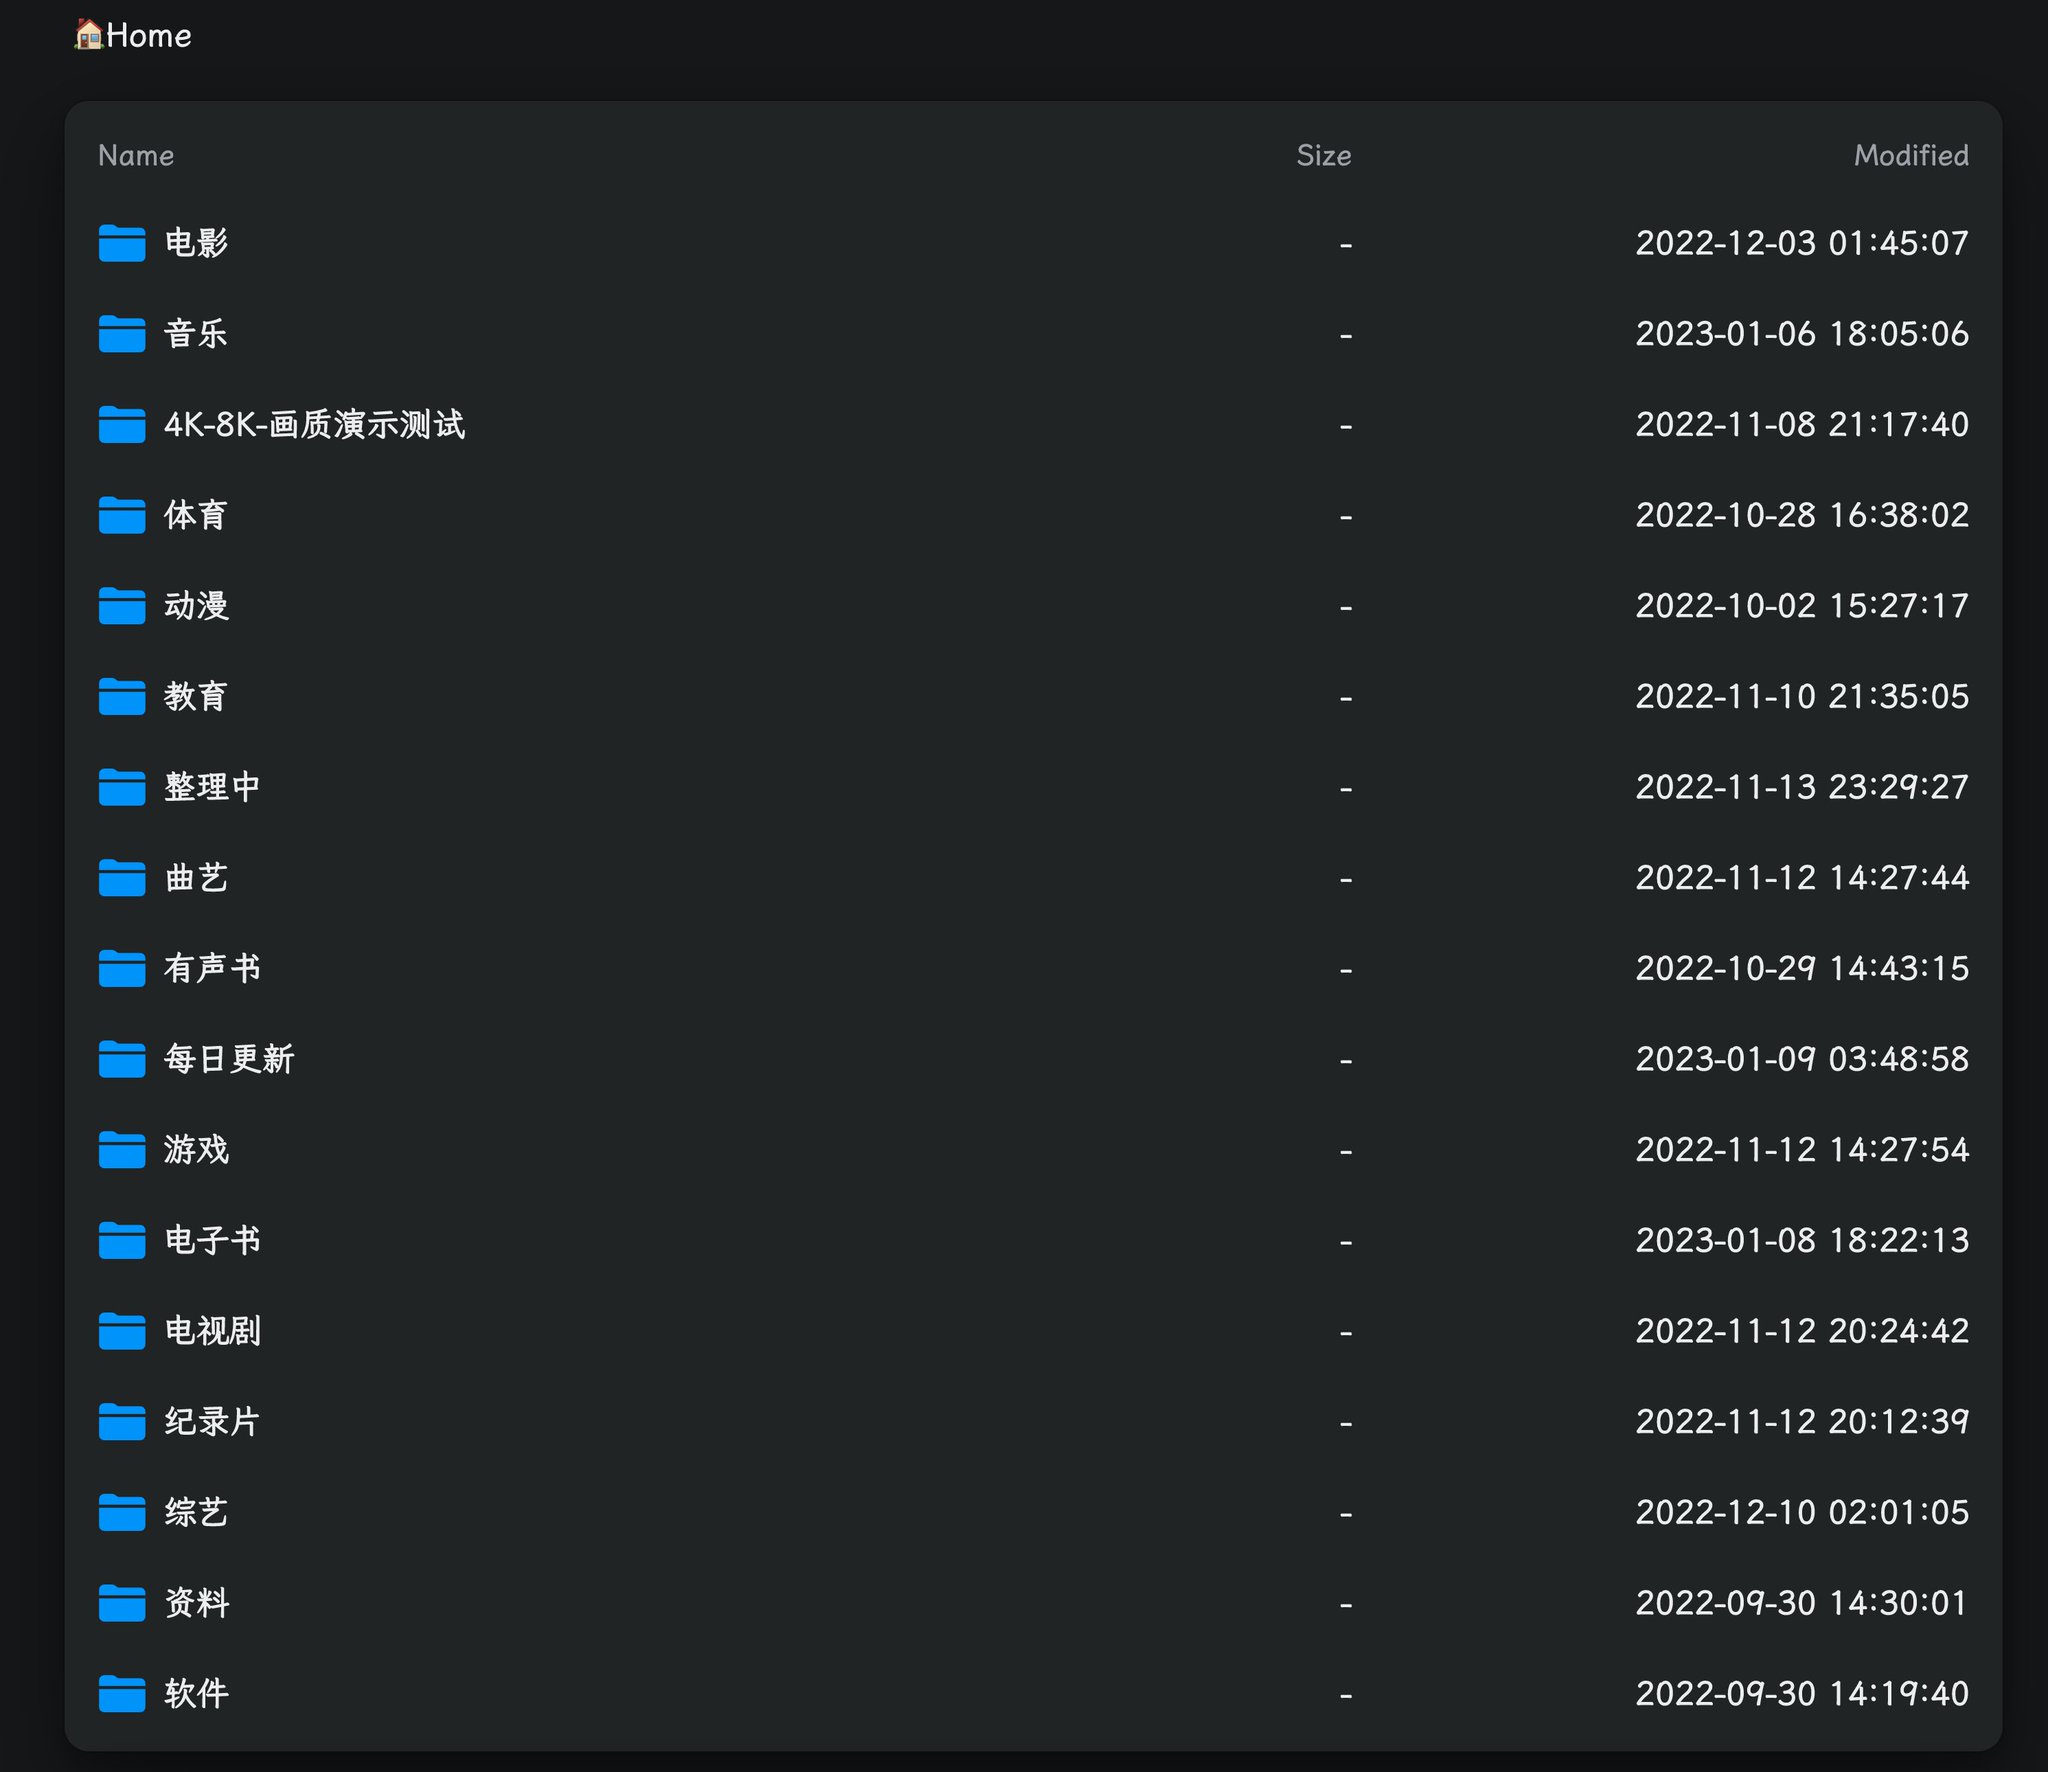The height and width of the screenshot is (1772, 2048).
Task: Click the 教育 folder icon
Action: (120, 696)
